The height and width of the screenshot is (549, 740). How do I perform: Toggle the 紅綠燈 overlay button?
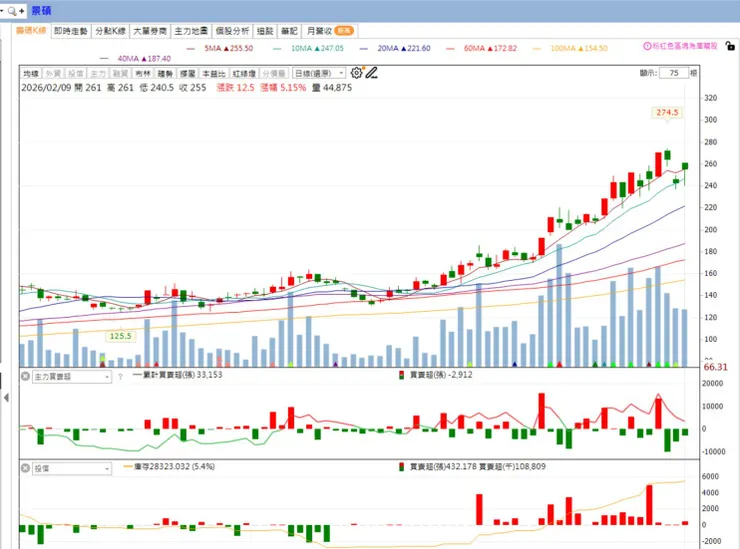[x=244, y=73]
